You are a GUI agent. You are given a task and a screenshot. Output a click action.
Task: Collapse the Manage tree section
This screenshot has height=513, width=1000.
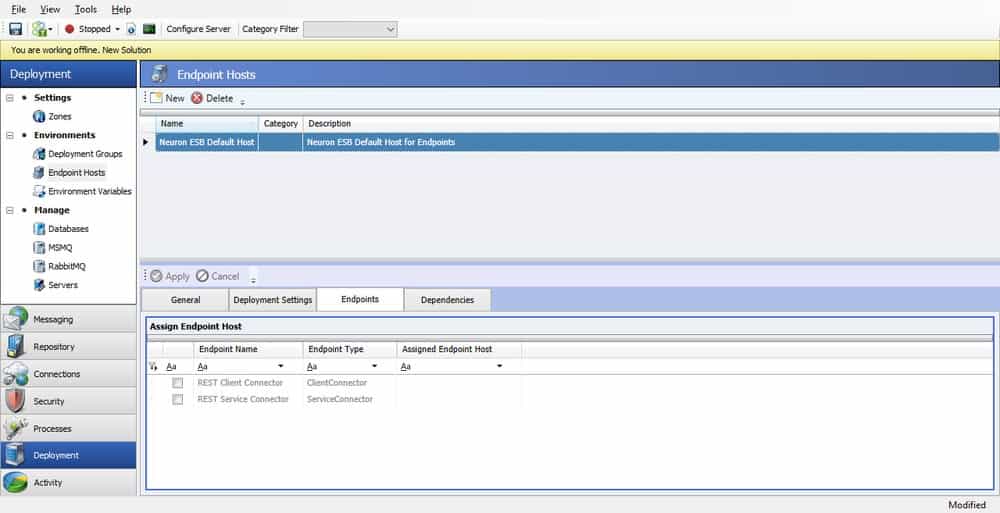click(x=10, y=210)
